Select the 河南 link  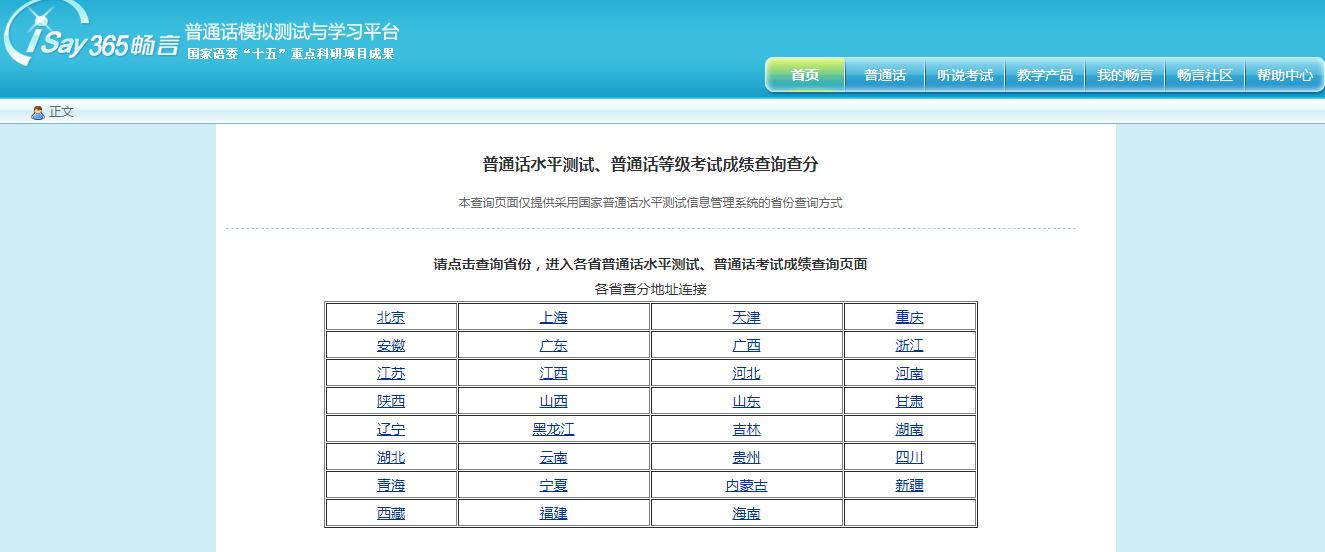pyautogui.click(x=909, y=373)
